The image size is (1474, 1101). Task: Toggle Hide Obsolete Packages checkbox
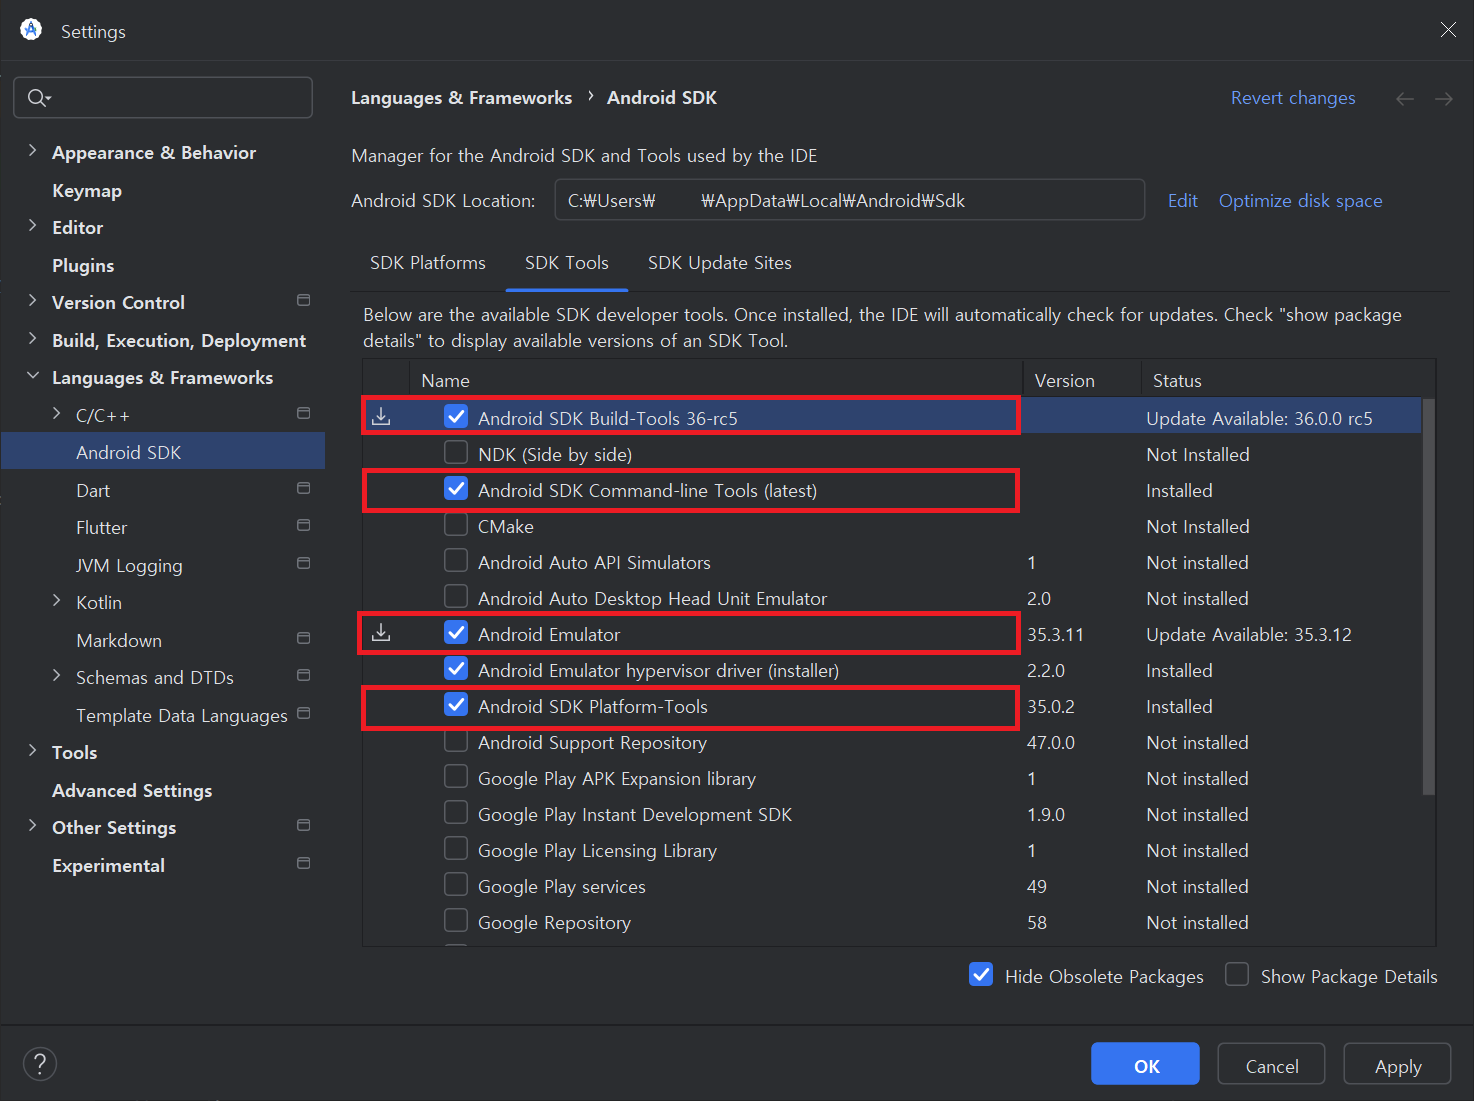click(x=981, y=974)
